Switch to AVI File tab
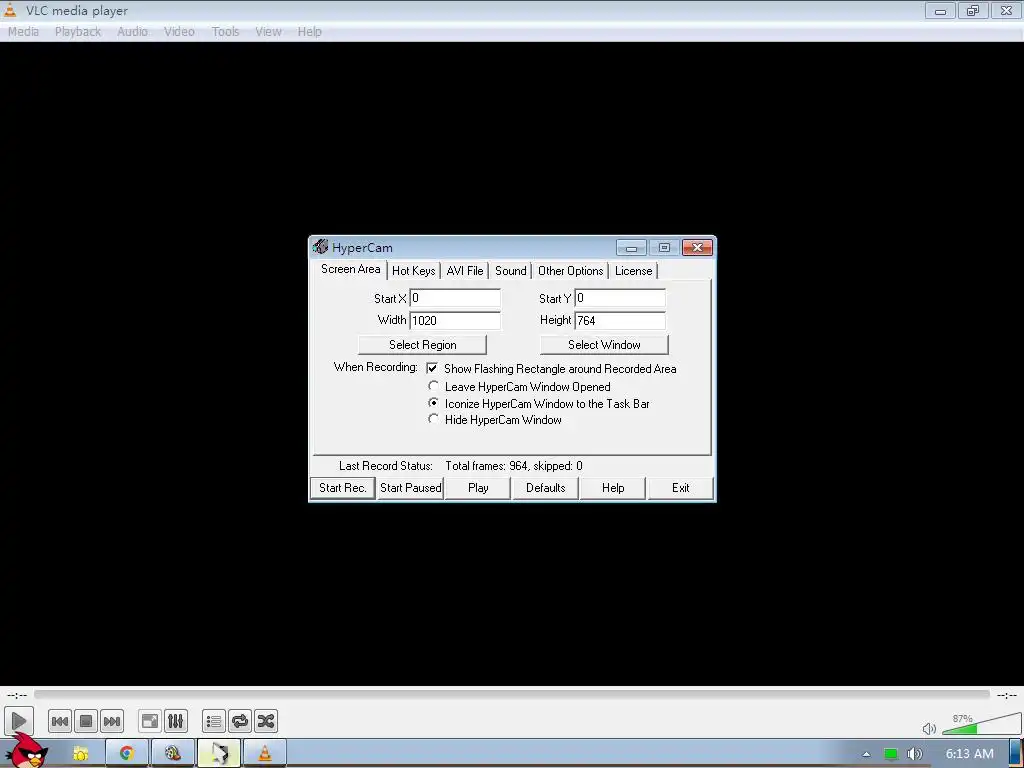This screenshot has width=1024, height=768. coord(465,271)
